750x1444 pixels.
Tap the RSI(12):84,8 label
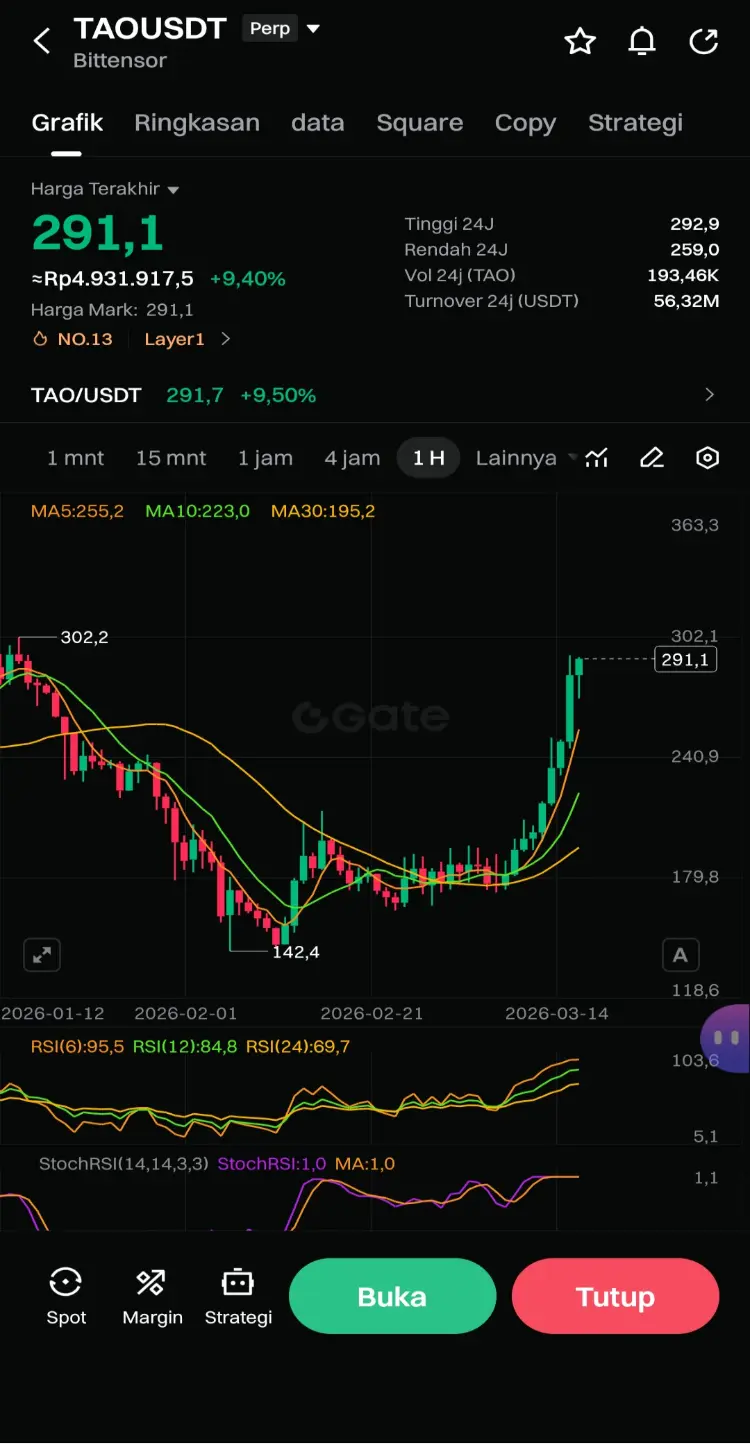pyautogui.click(x=185, y=1047)
